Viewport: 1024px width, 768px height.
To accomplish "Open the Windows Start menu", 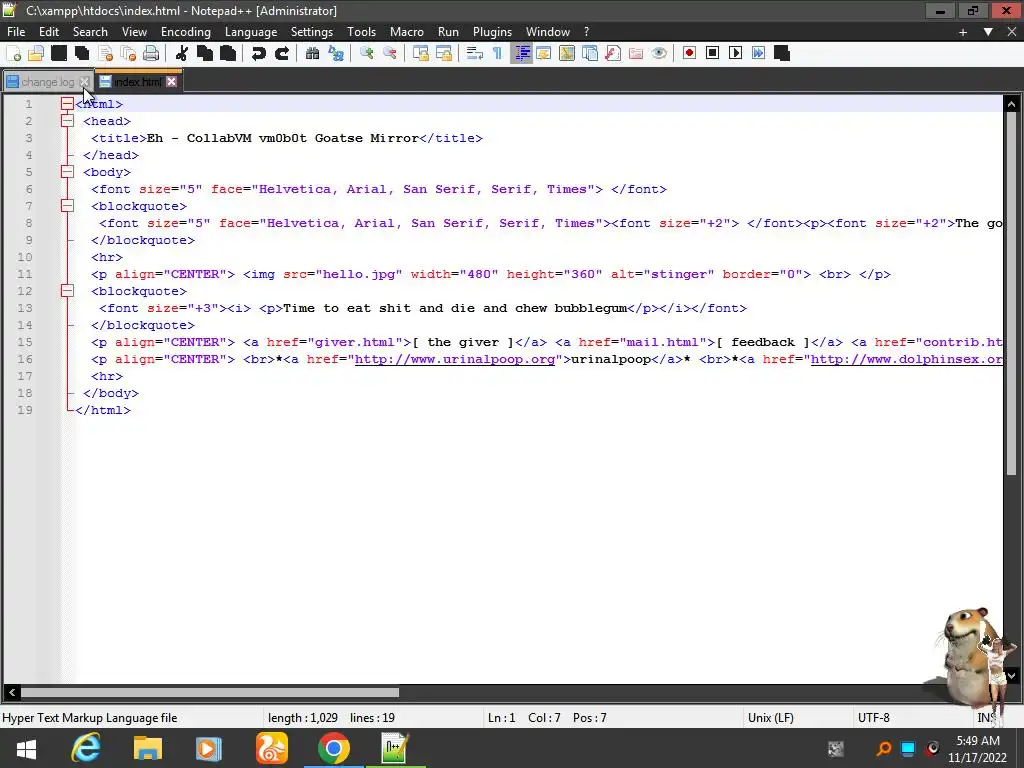I will coord(26,748).
